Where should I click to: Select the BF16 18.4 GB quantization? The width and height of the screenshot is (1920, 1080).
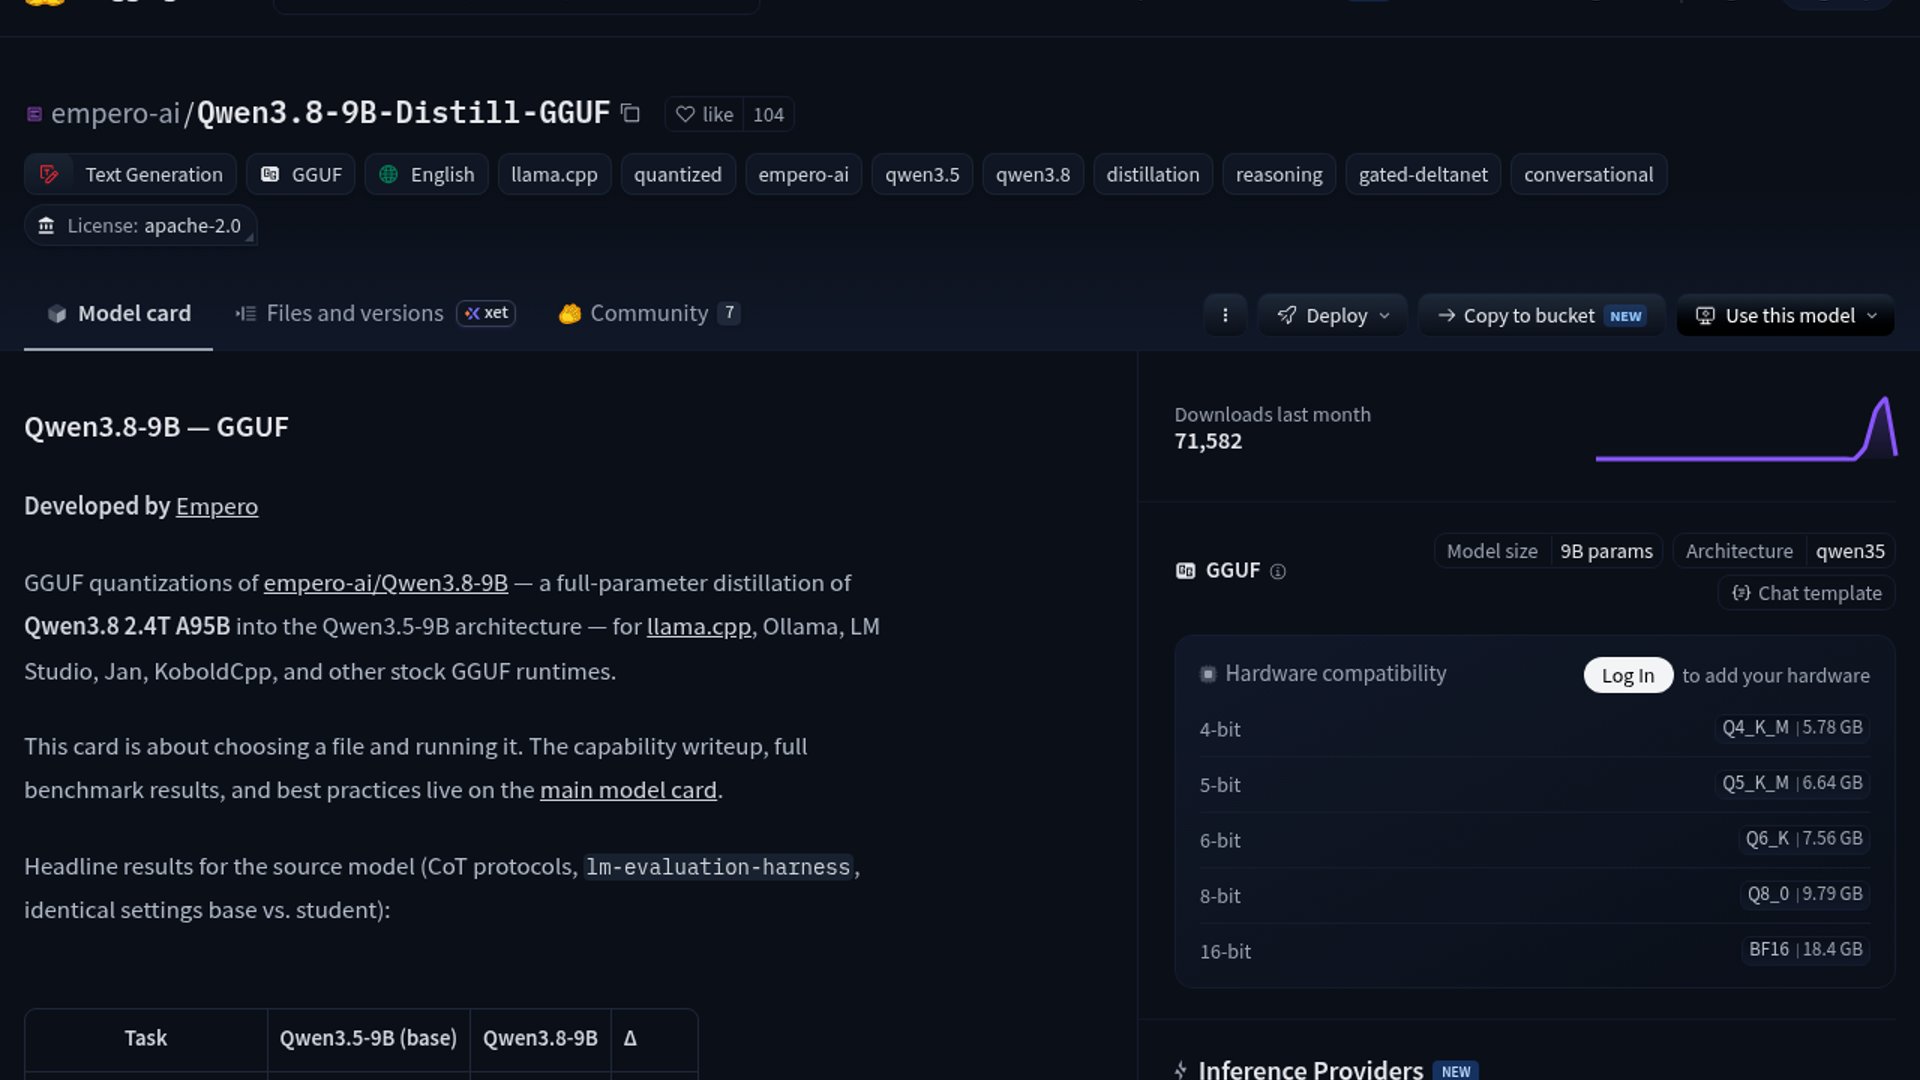(1805, 949)
